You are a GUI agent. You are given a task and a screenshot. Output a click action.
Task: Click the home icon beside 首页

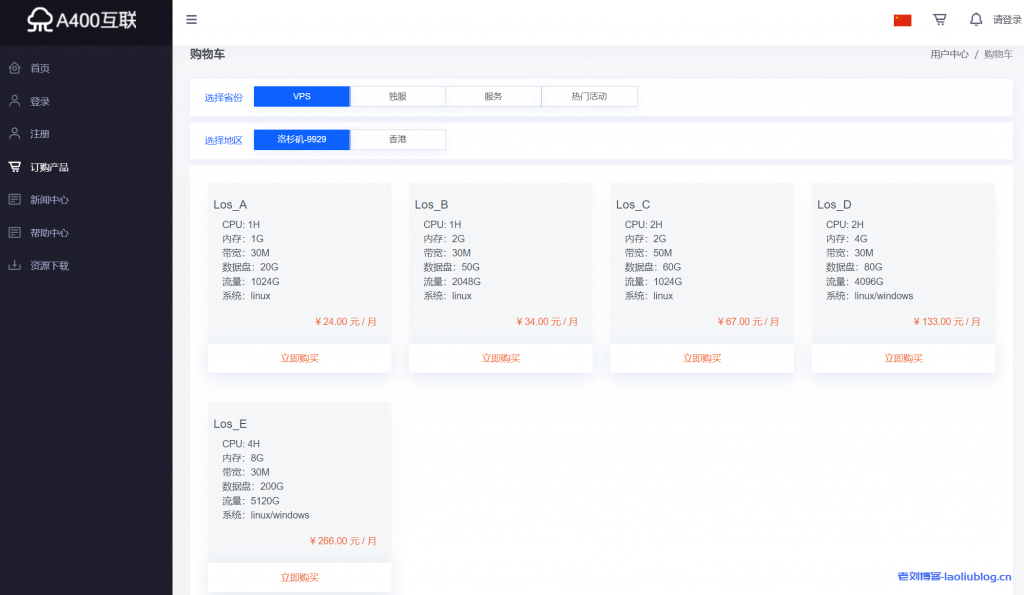click(14, 68)
